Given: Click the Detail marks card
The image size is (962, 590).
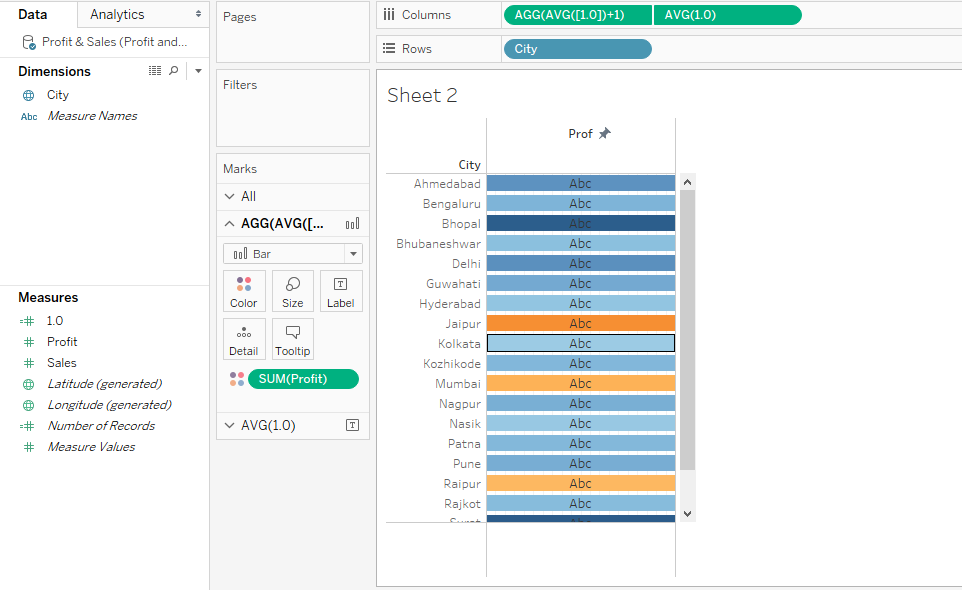Looking at the screenshot, I should coord(244,339).
